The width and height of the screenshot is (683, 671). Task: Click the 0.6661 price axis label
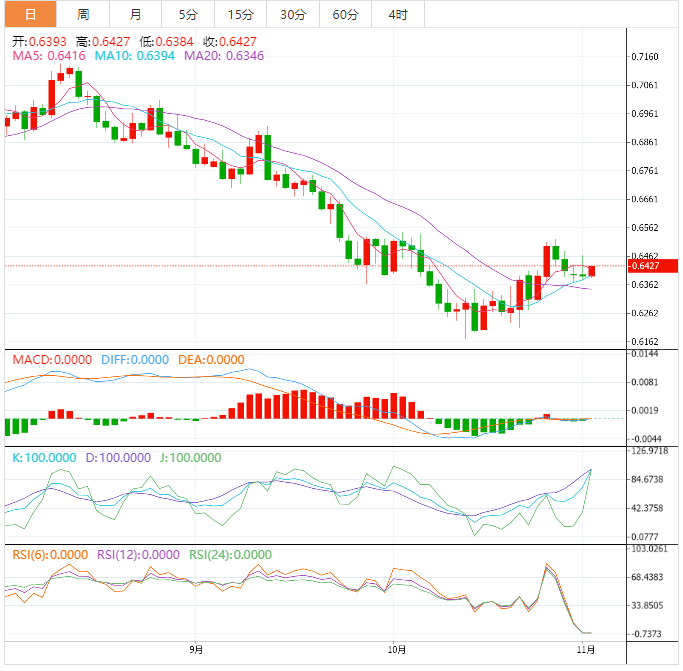coord(645,200)
